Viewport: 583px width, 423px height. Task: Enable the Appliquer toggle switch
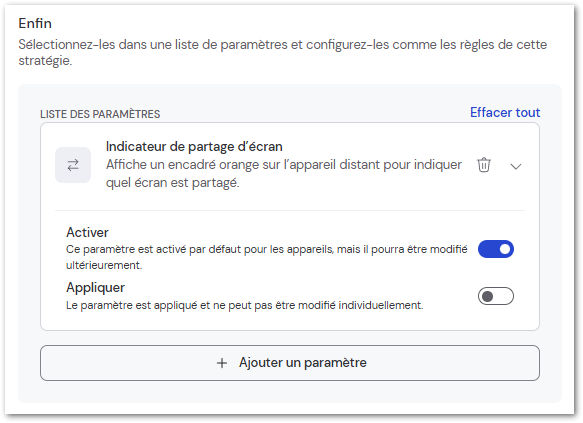(496, 296)
